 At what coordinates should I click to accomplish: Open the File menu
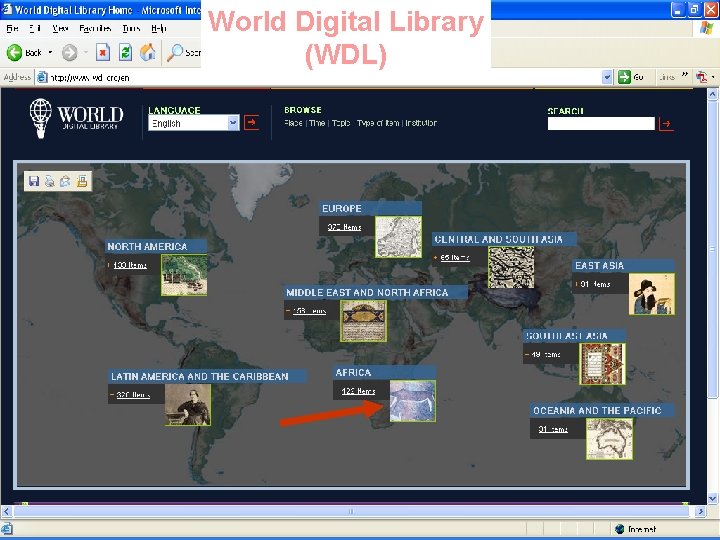[12, 28]
